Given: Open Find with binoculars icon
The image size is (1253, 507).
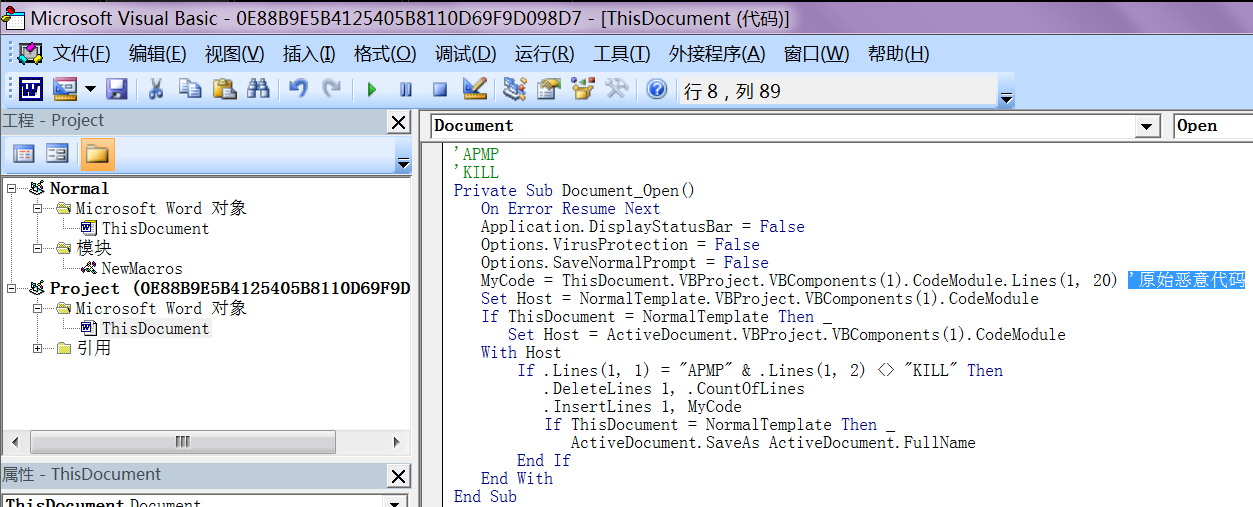Looking at the screenshot, I should click(258, 90).
